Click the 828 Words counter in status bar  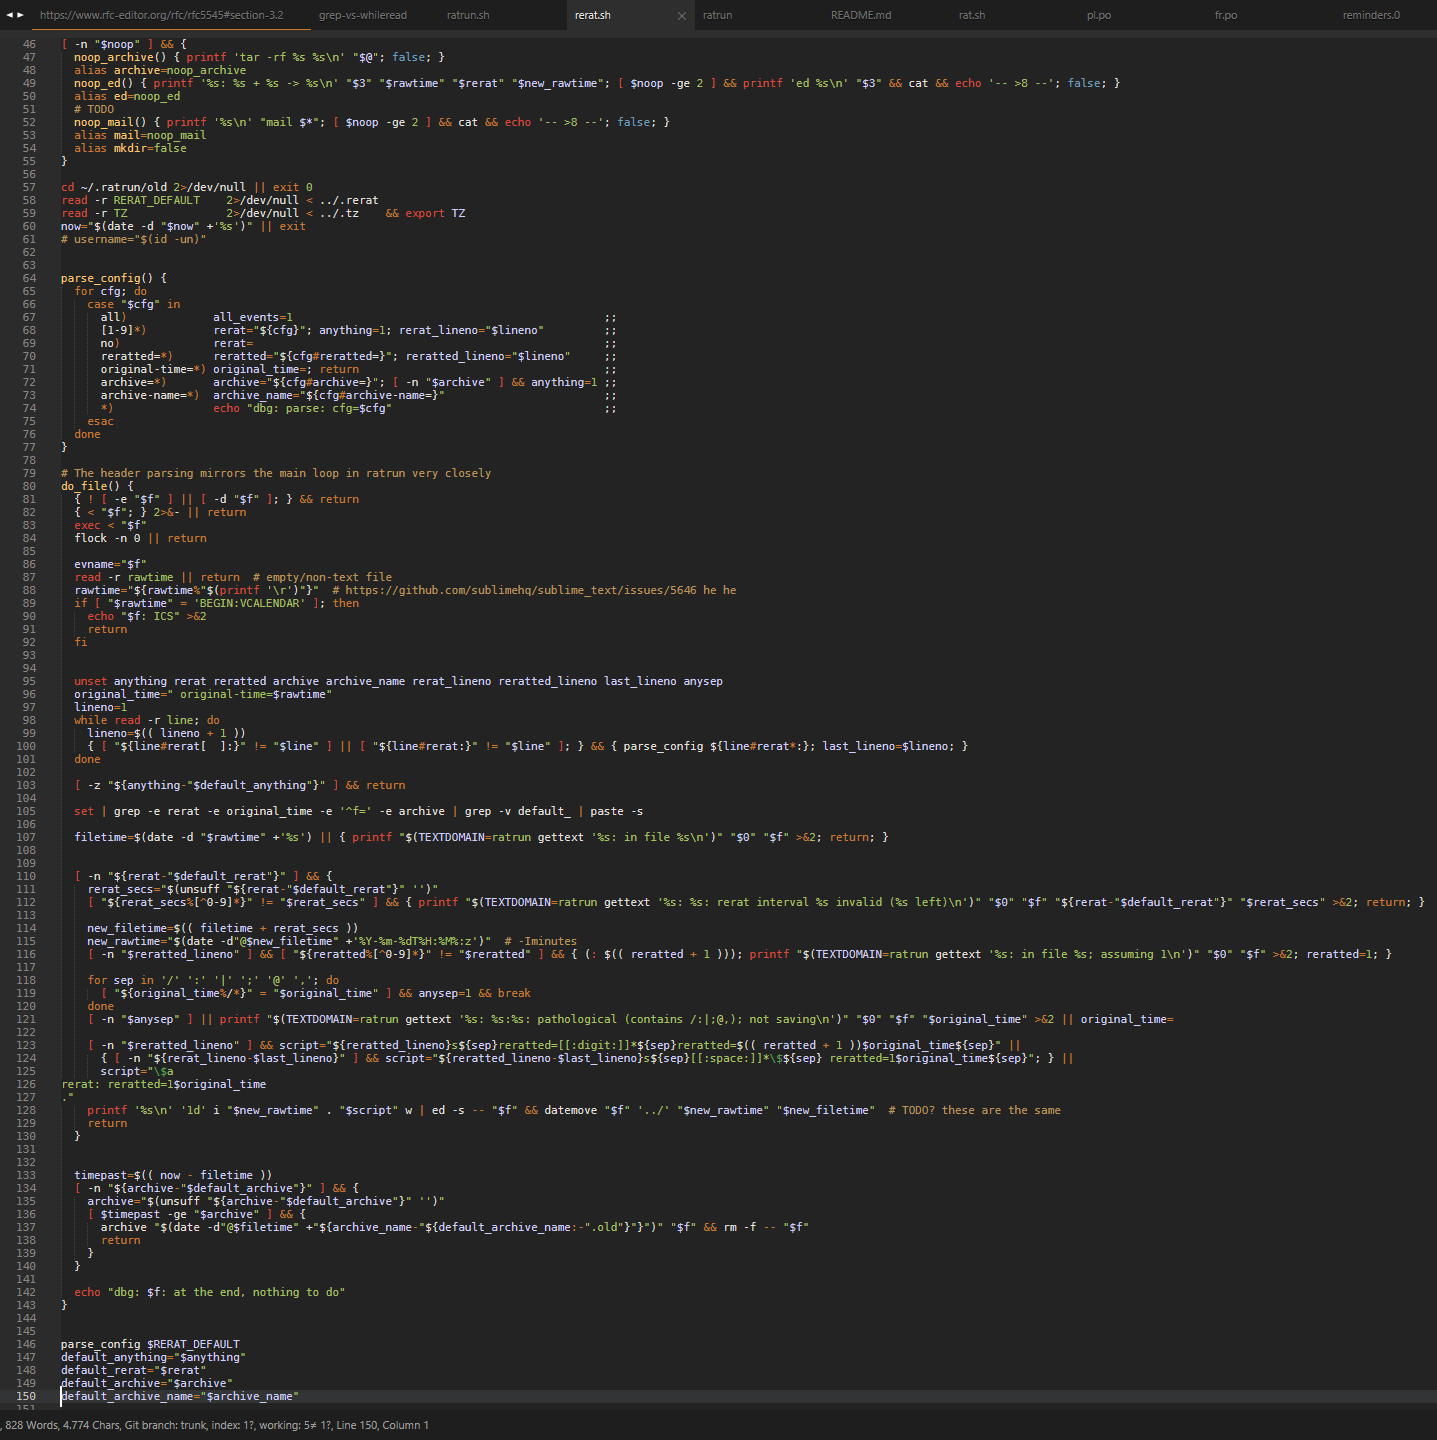pos(31,1425)
